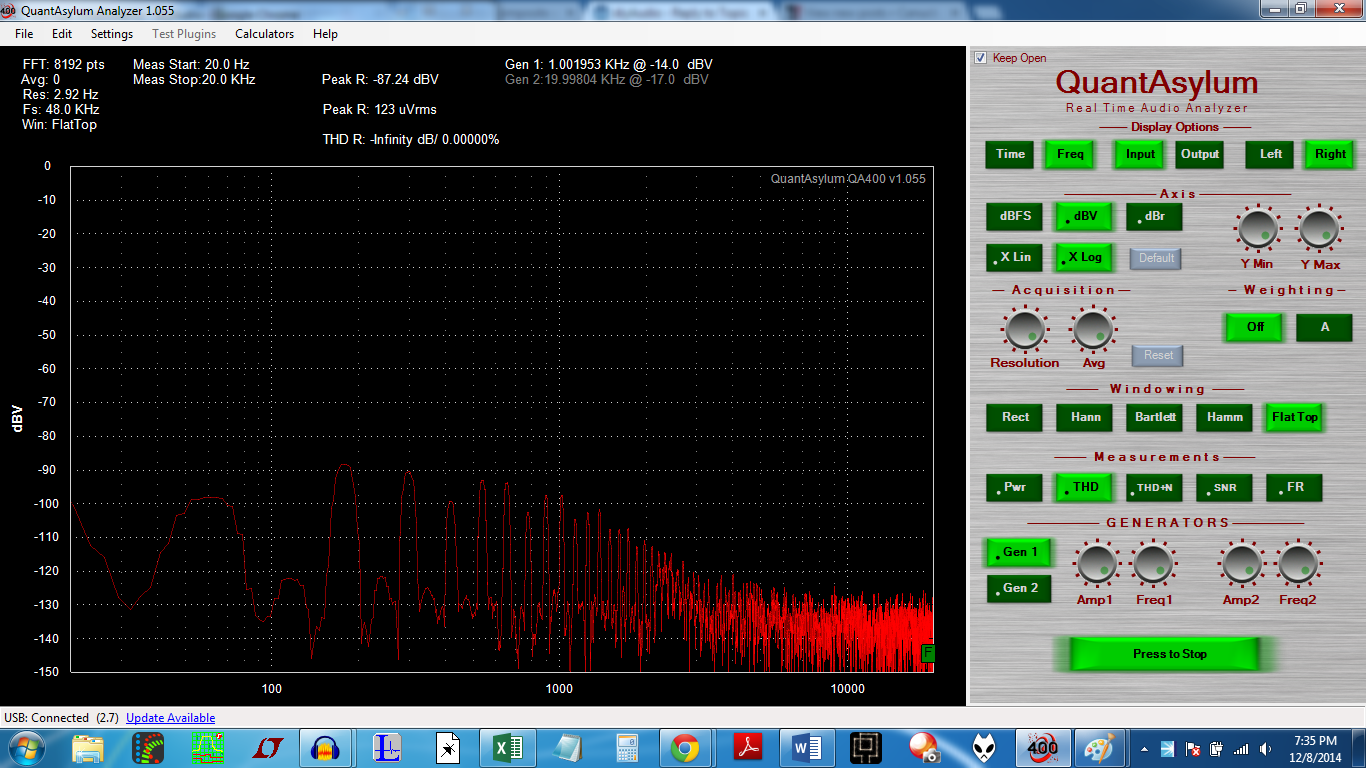Click the Amp1 knob
The width and height of the screenshot is (1366, 768).
1097,565
